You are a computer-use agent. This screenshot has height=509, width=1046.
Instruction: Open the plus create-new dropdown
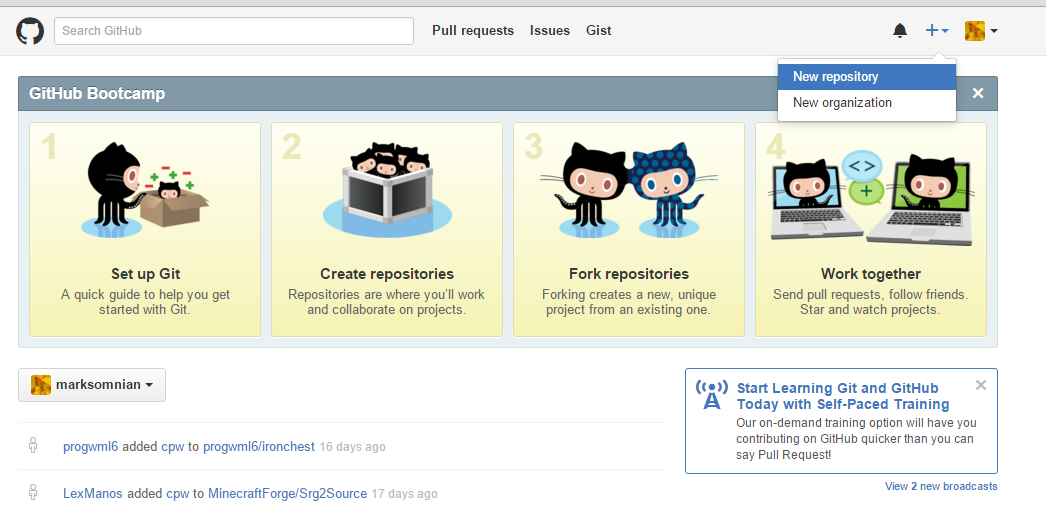click(x=937, y=31)
